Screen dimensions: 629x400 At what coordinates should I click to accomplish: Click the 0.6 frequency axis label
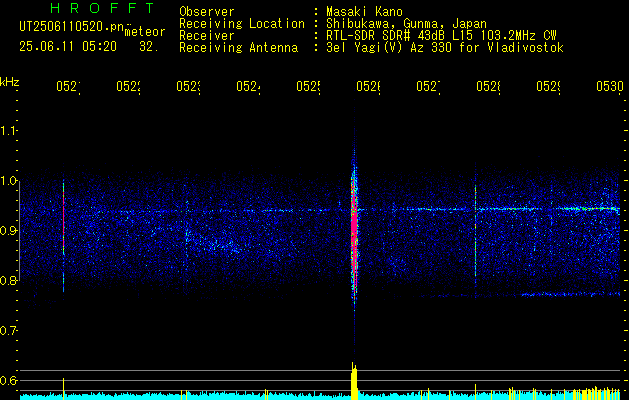(8, 380)
